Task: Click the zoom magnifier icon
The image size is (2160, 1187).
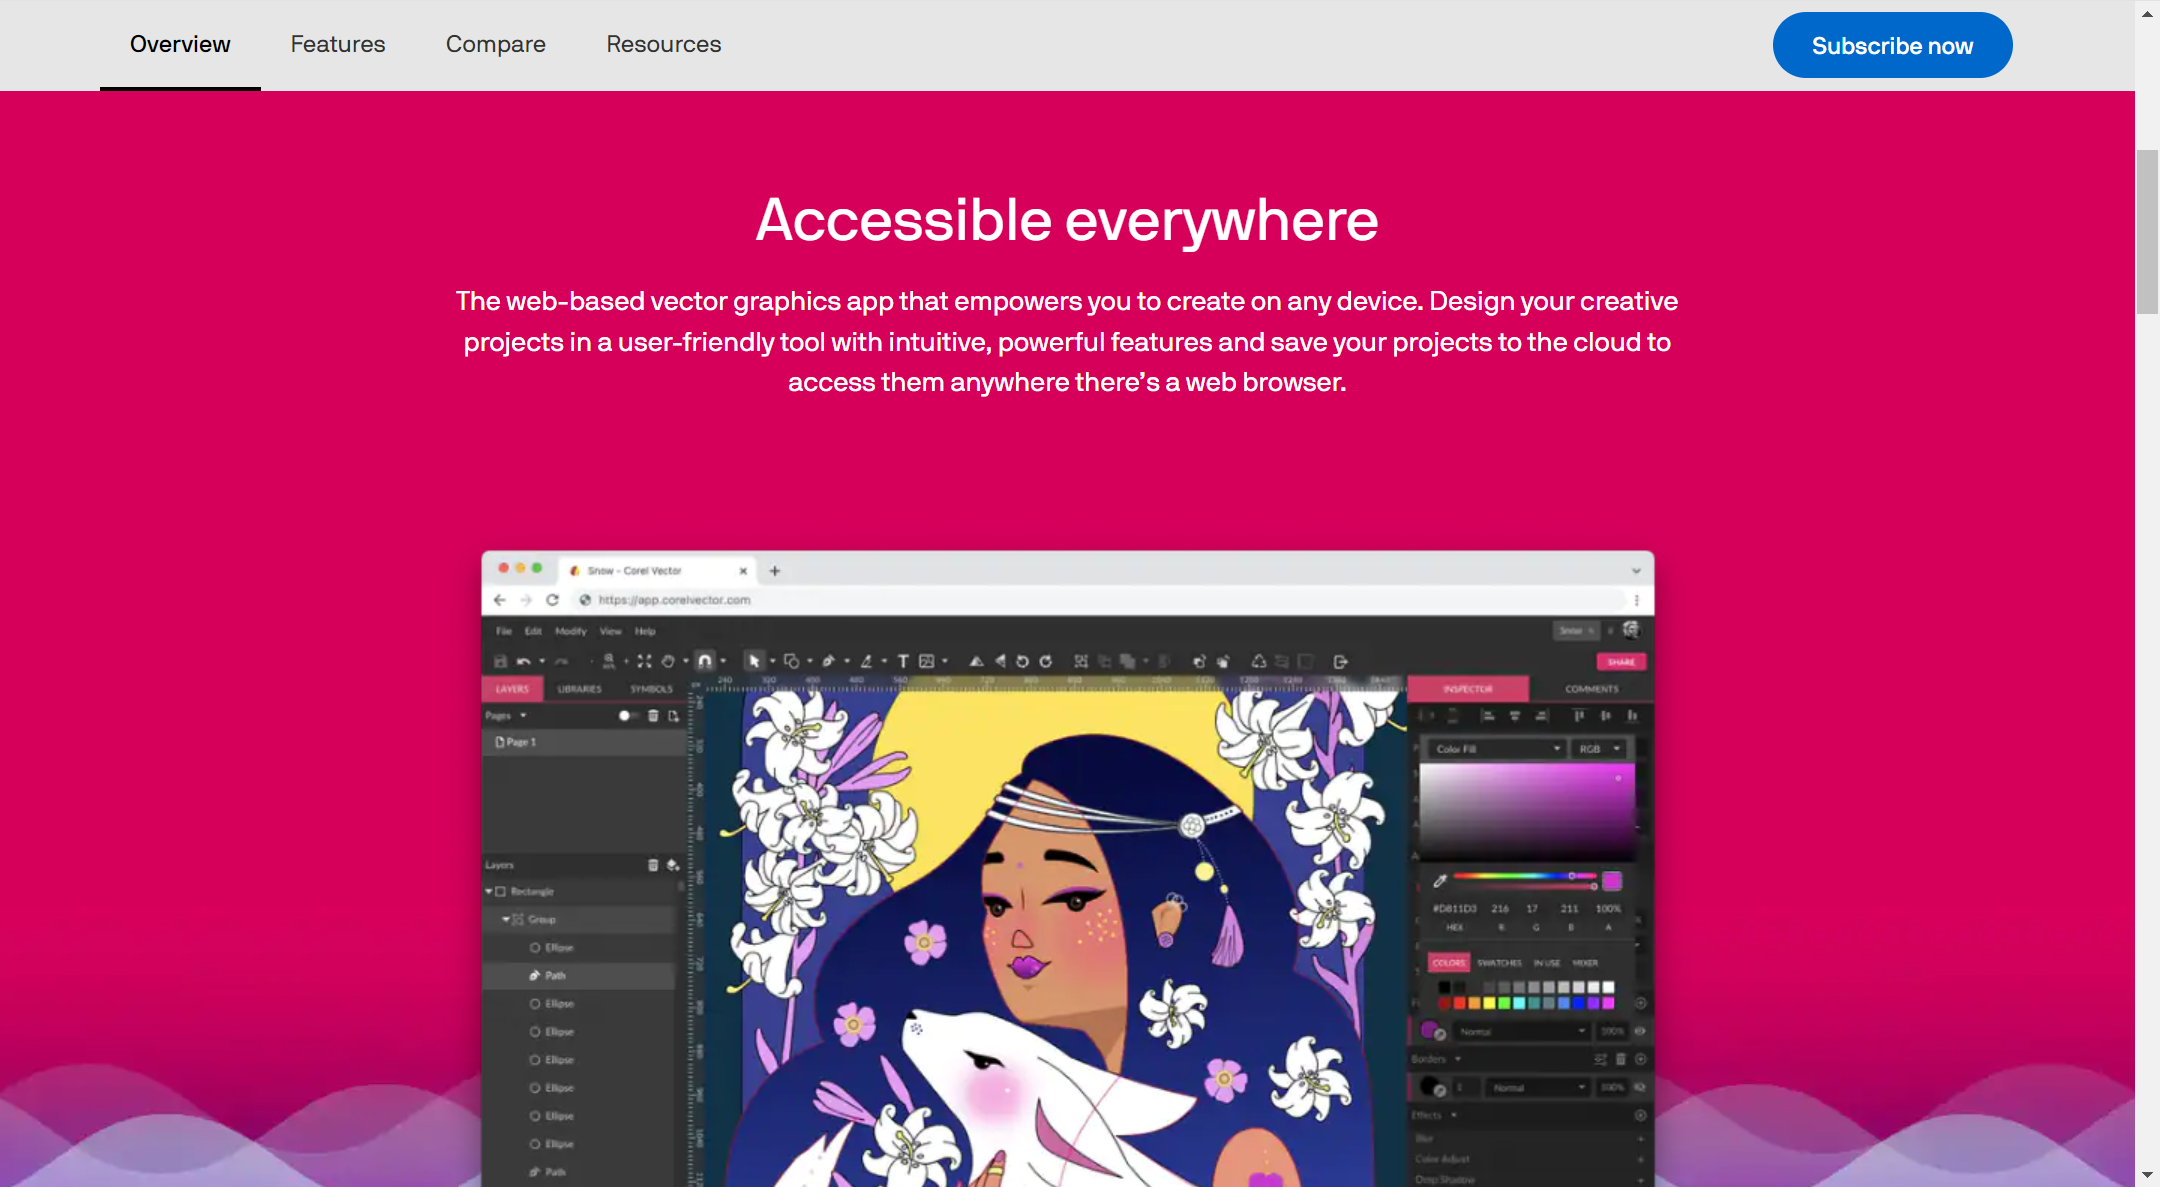Action: pyautogui.click(x=609, y=661)
